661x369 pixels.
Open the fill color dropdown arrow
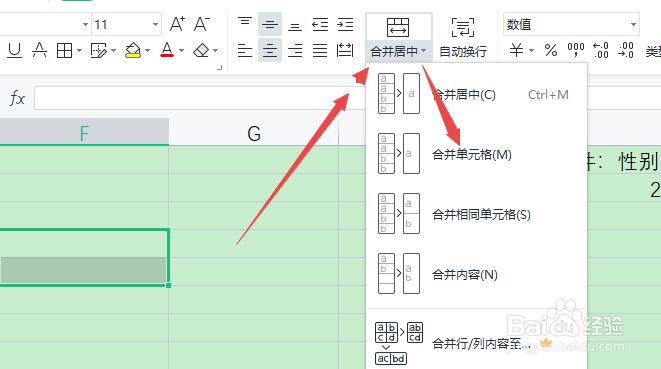(148, 51)
